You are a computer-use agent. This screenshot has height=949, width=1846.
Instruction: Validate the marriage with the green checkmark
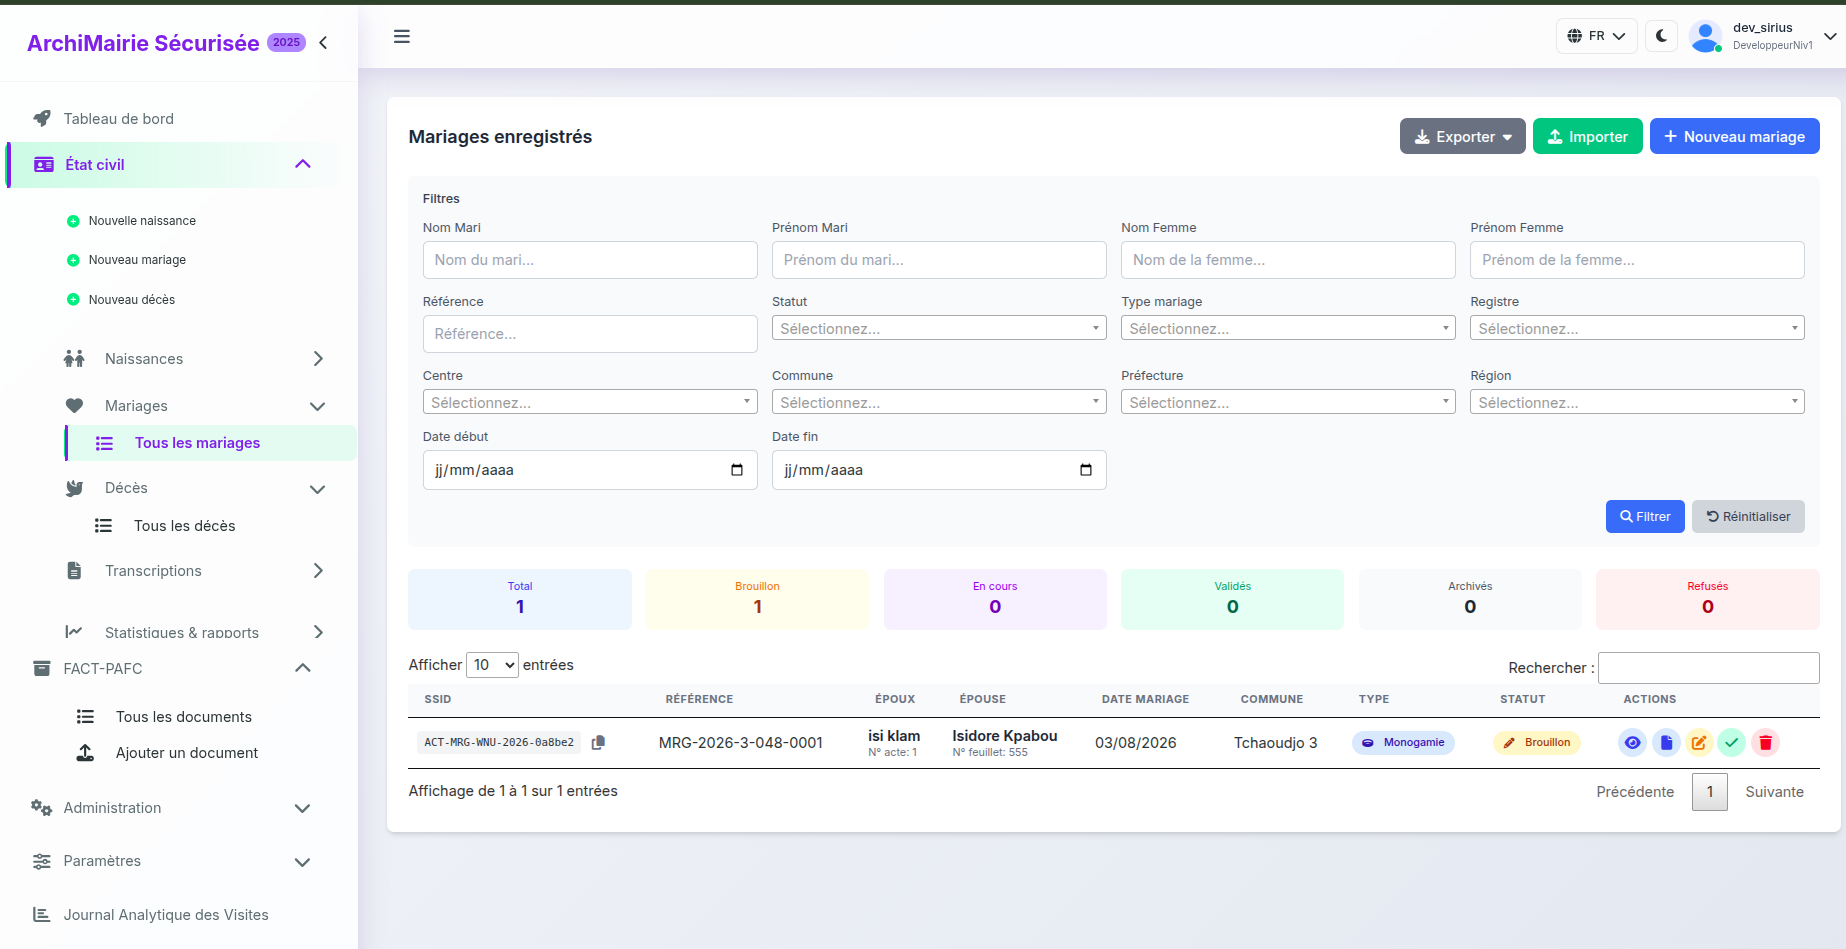pyautogui.click(x=1732, y=742)
